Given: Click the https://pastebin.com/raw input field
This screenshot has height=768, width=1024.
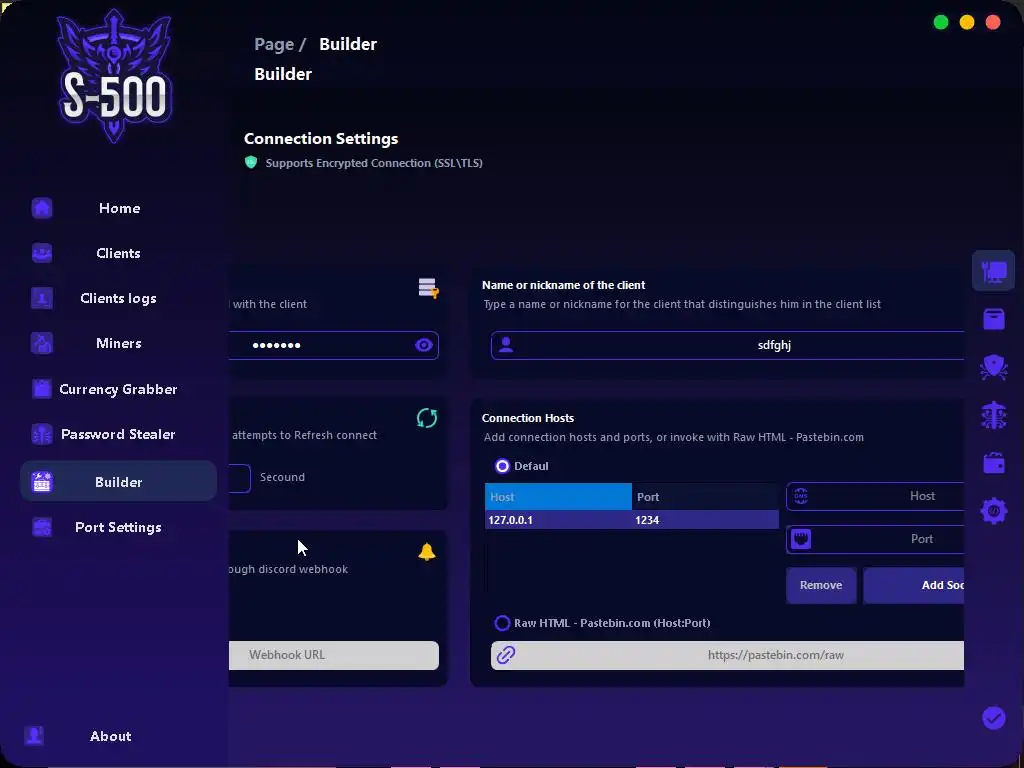Looking at the screenshot, I should point(728,655).
